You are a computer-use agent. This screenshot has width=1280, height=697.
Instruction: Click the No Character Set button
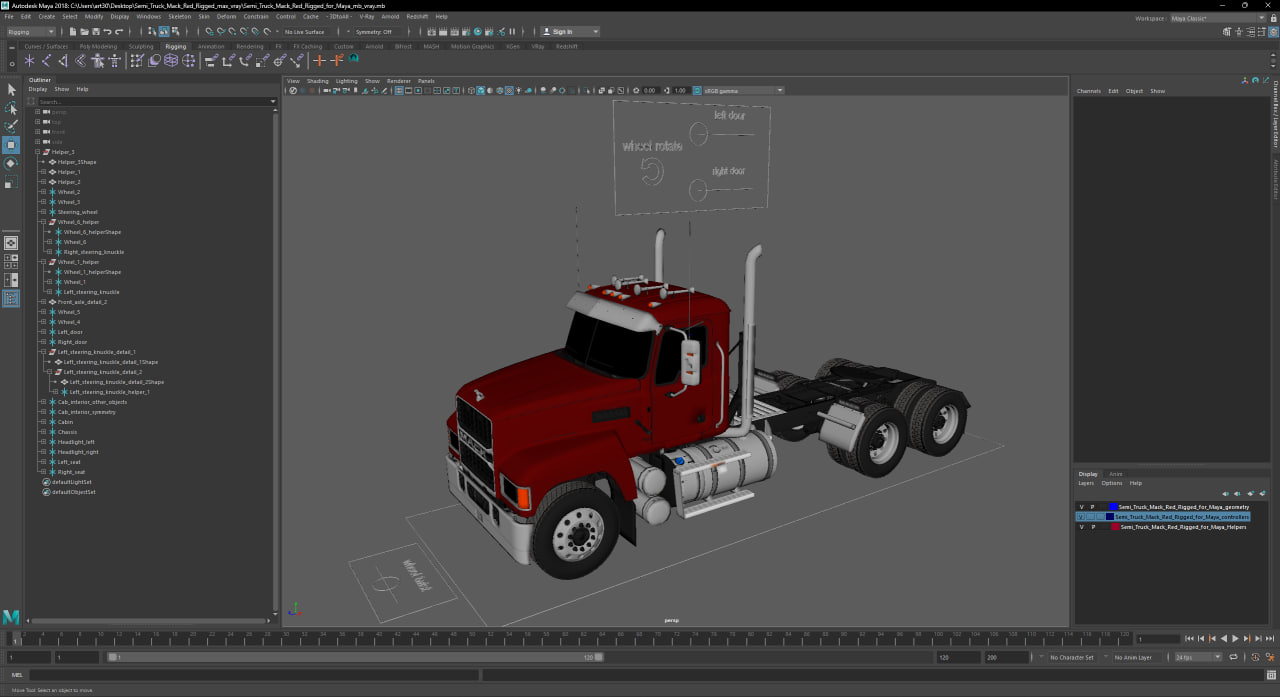(1072, 657)
